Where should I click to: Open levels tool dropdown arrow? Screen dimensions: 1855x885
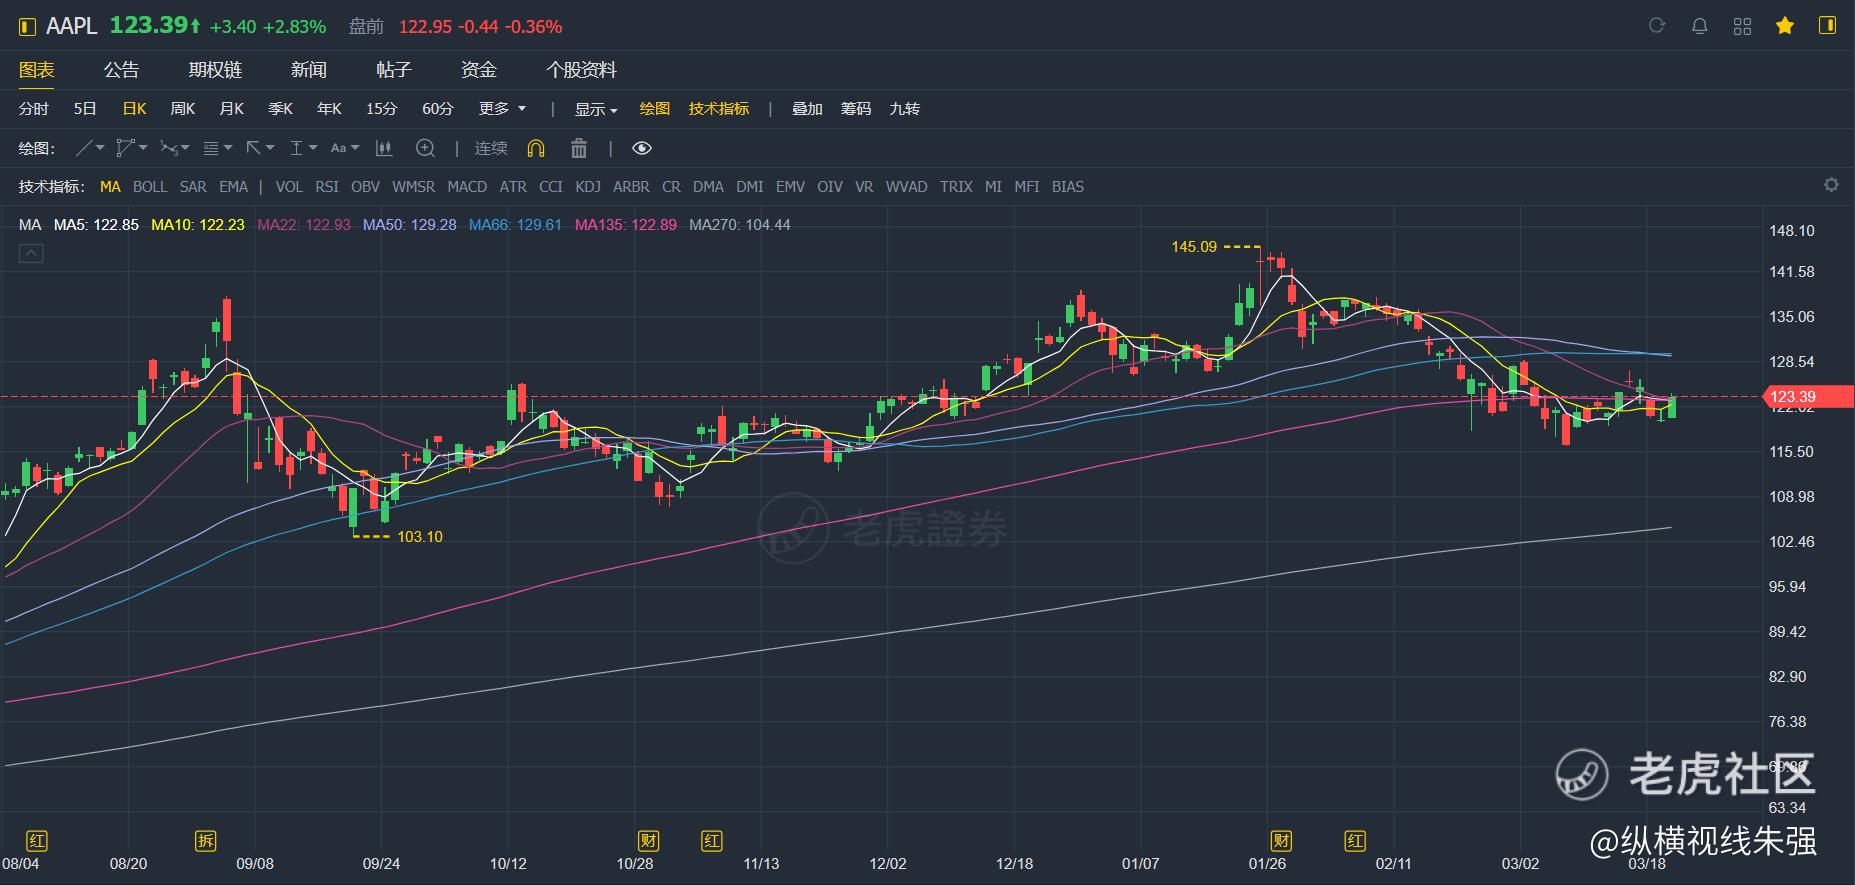coord(228,148)
